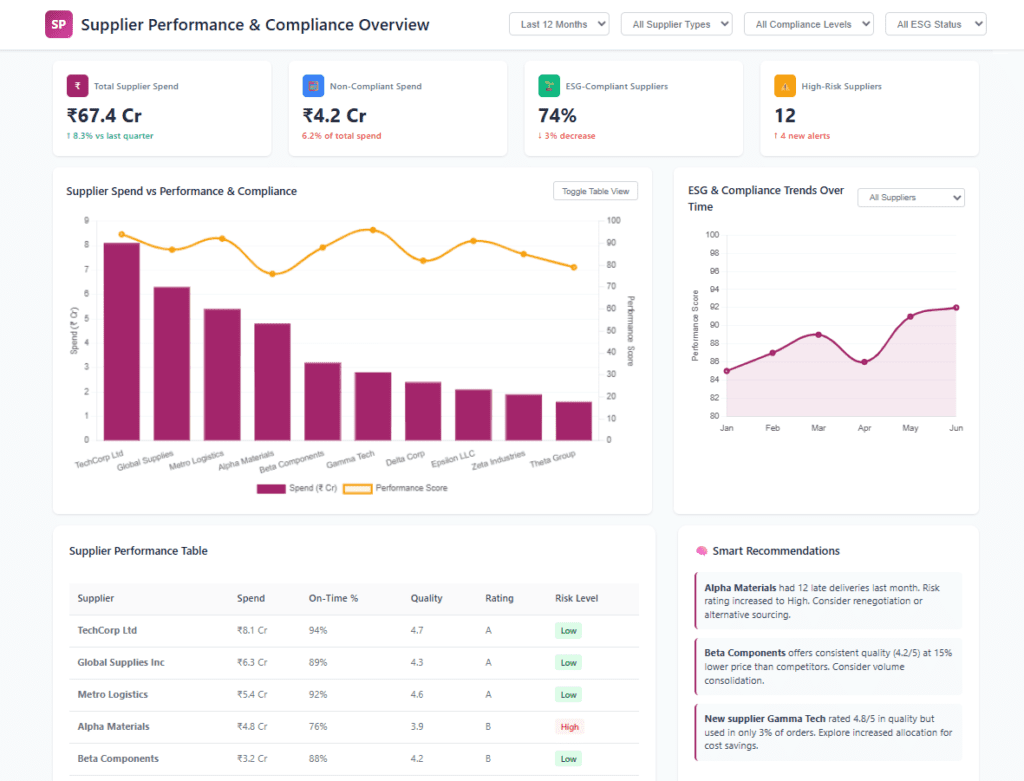Toggle the Spend (₹ Cr) legend series
This screenshot has height=781, width=1024.
(296, 488)
